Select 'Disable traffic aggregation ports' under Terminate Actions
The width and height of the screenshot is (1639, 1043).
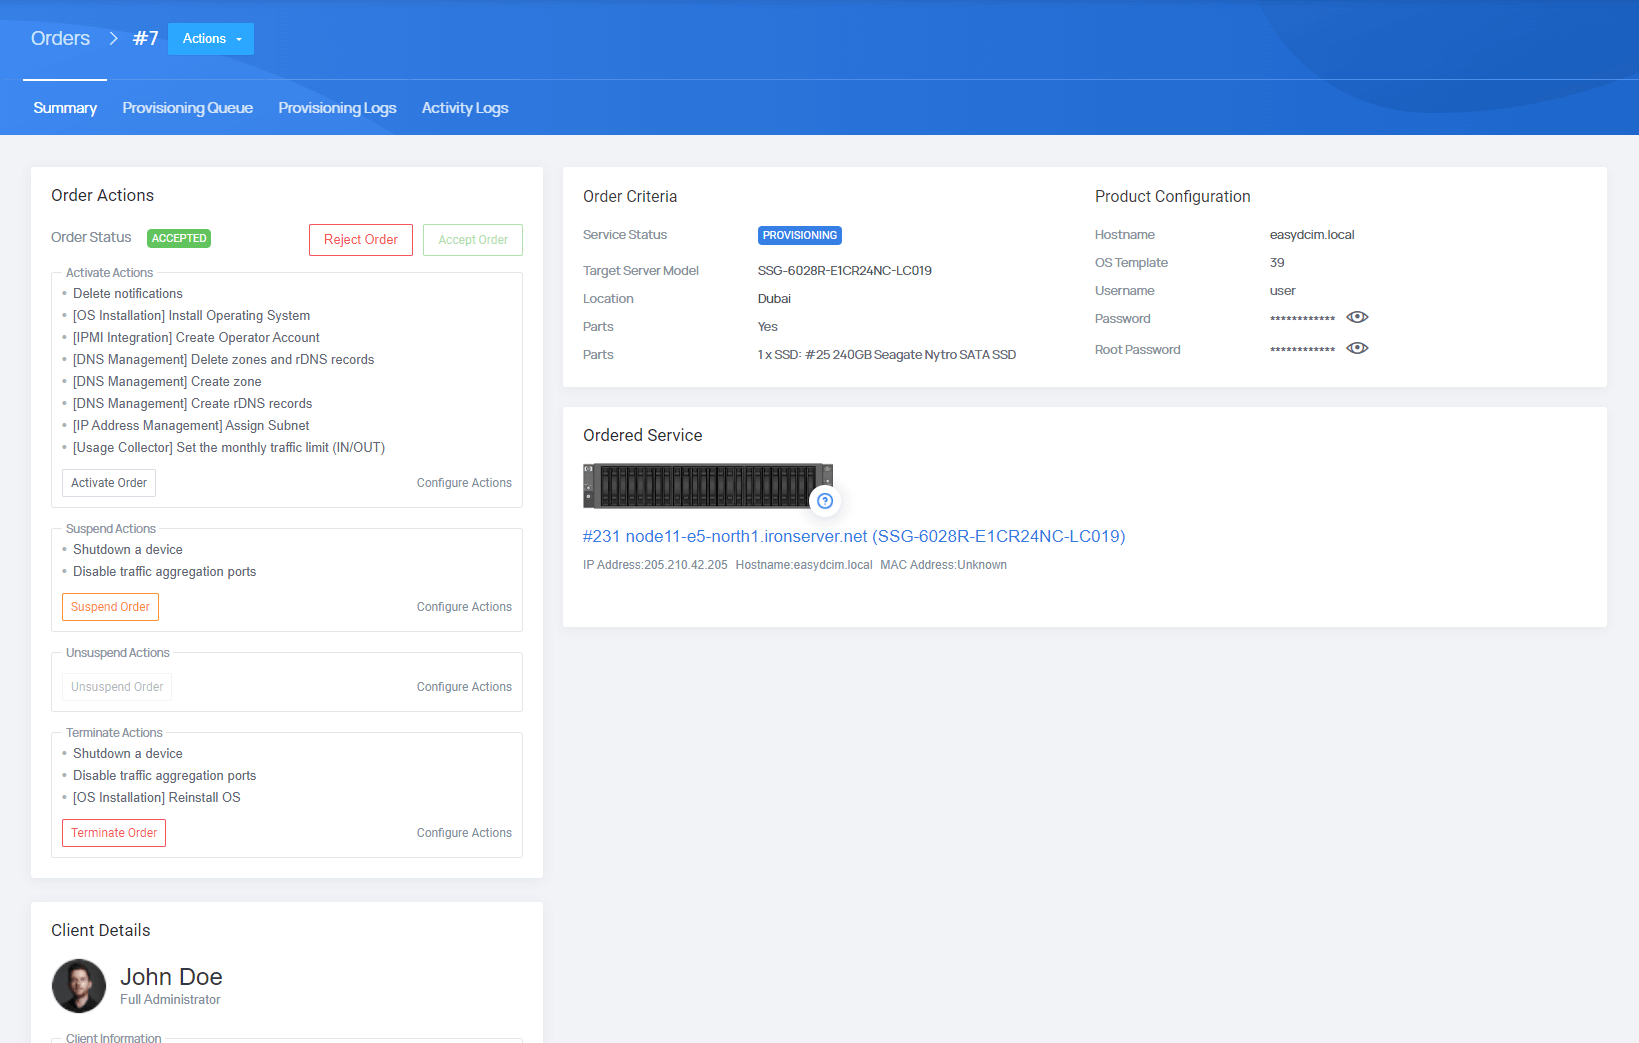164,776
